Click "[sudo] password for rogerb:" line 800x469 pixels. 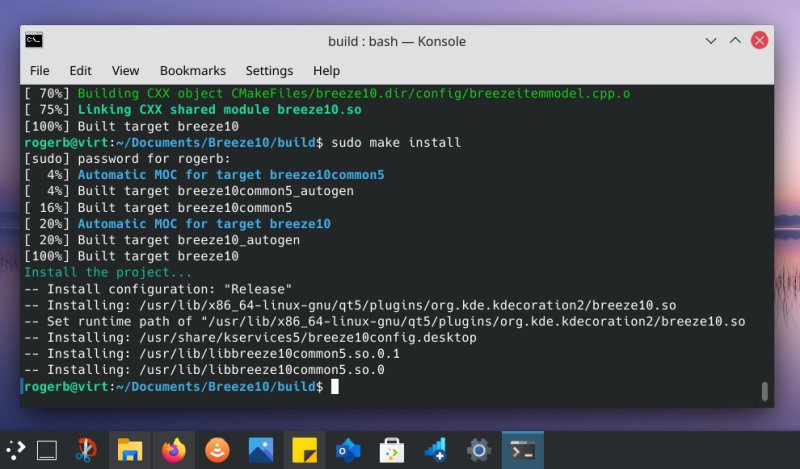pyautogui.click(x=128, y=159)
